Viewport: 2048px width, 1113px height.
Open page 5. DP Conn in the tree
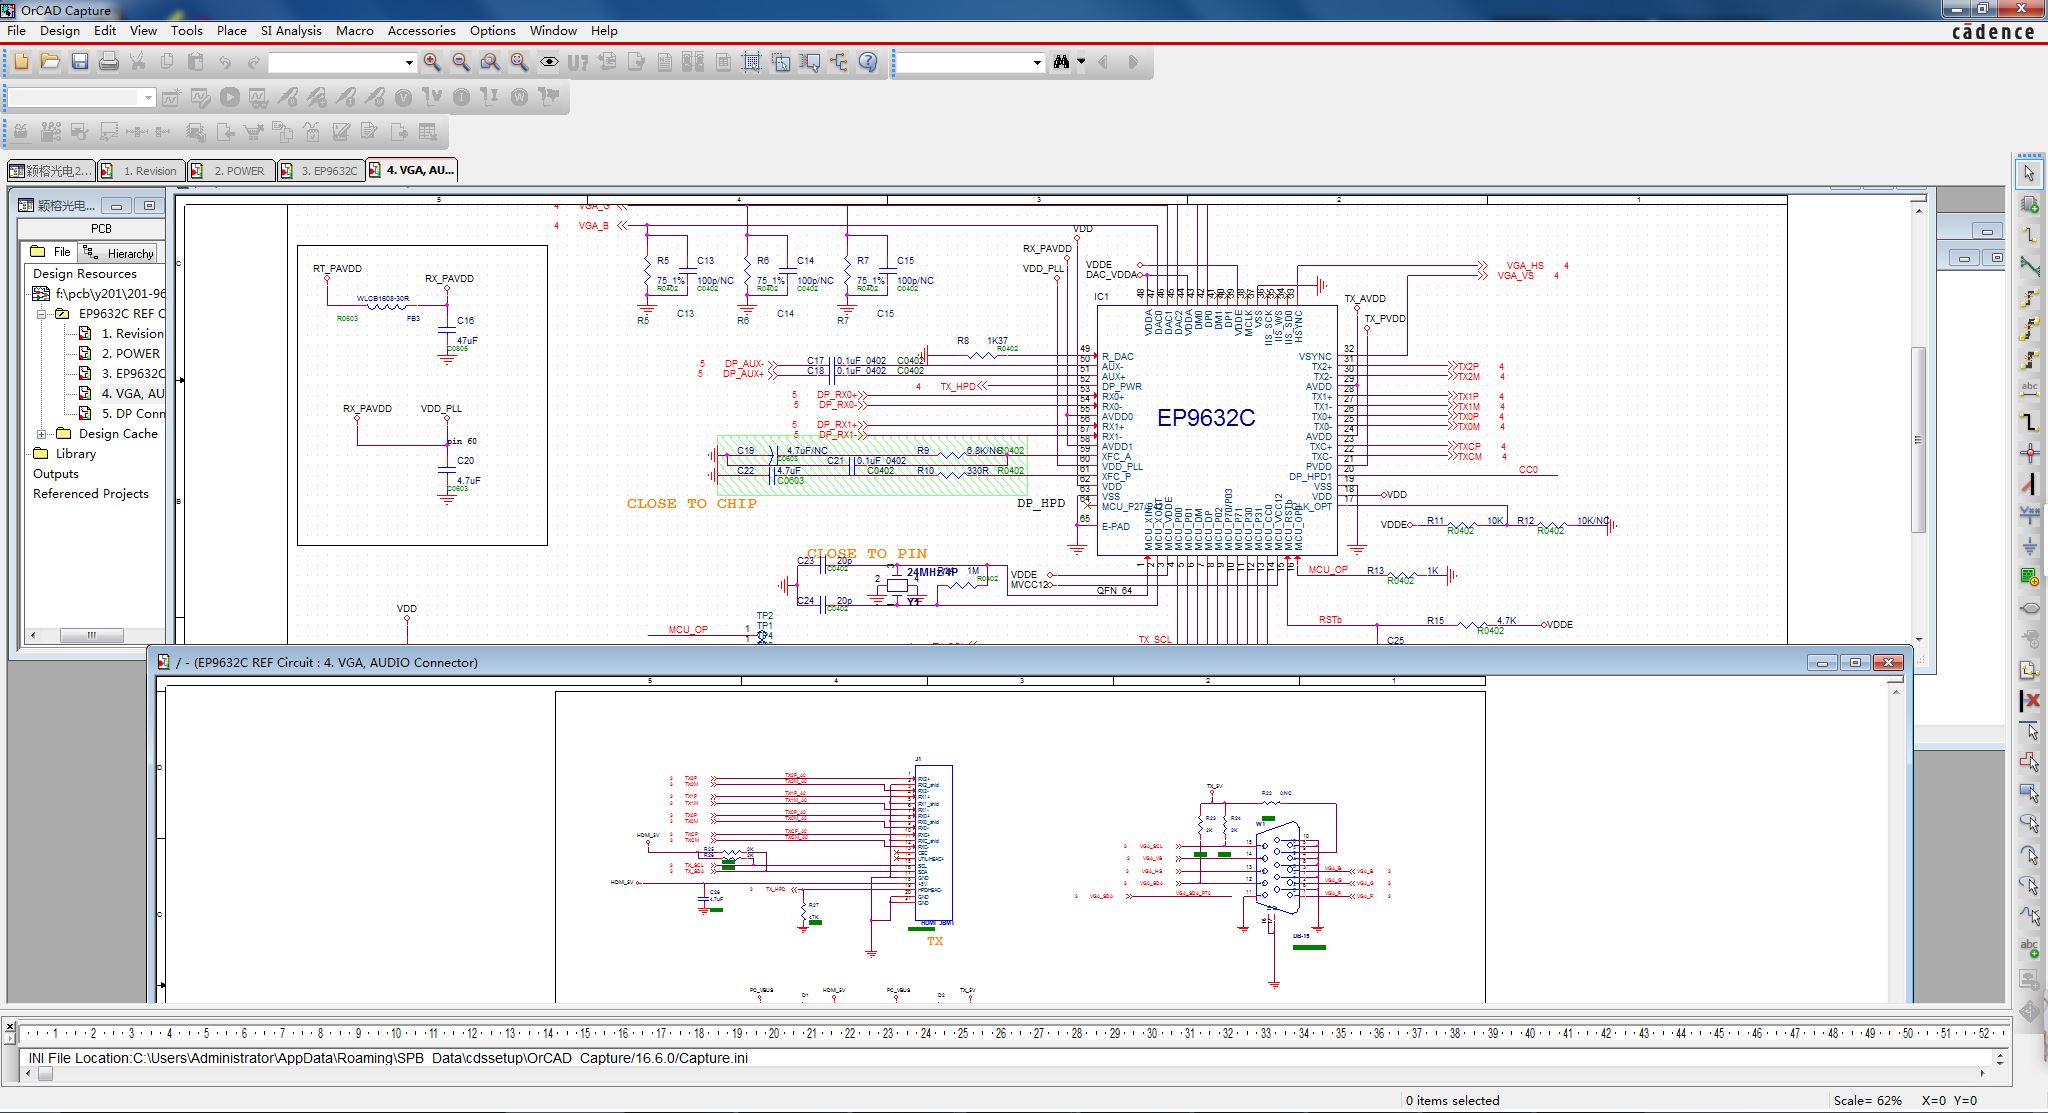pyautogui.click(x=135, y=413)
